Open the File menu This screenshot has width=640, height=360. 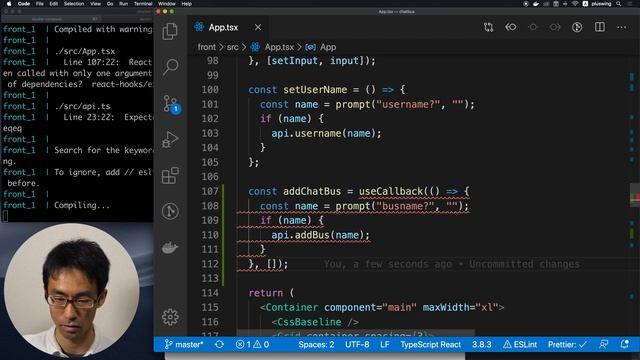(x=40, y=4)
